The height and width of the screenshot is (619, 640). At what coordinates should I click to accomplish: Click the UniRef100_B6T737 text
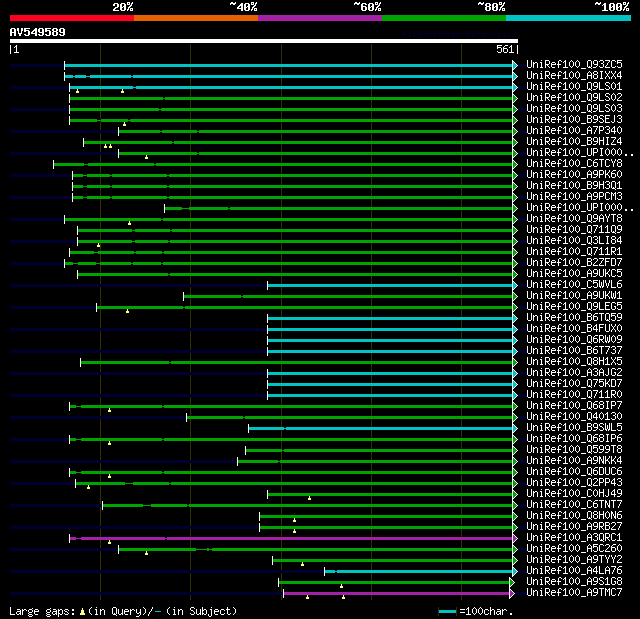coord(574,351)
